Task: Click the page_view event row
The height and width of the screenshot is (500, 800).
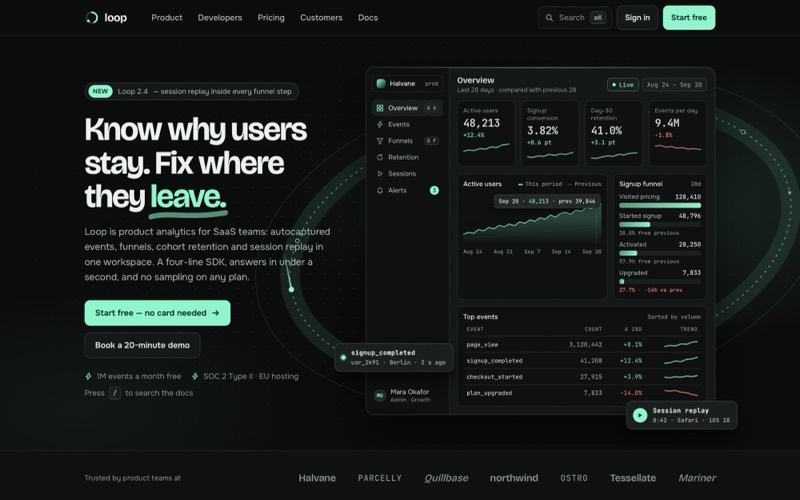Action: click(582, 345)
